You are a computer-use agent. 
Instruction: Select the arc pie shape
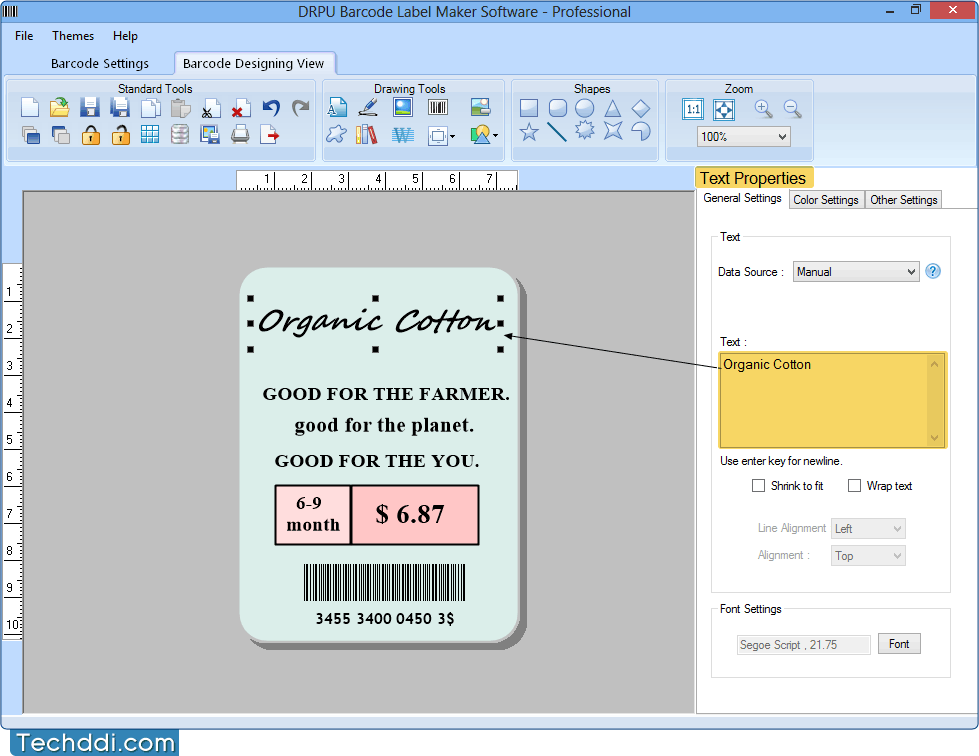(x=641, y=131)
